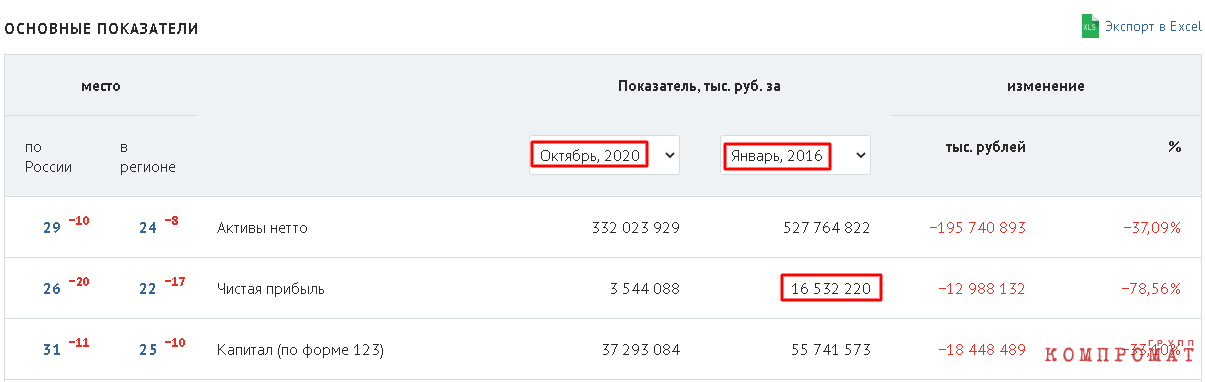Click the изменение column header
Viewport: 1205px width, 382px height.
tap(1046, 86)
